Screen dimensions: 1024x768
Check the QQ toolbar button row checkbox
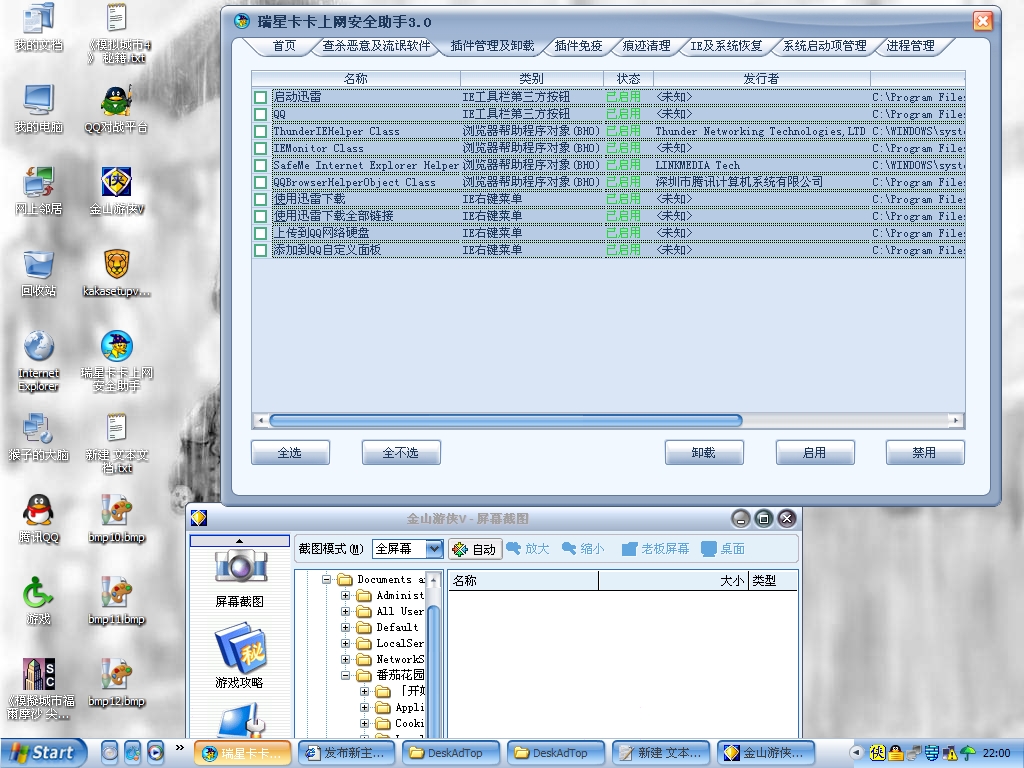pos(261,114)
